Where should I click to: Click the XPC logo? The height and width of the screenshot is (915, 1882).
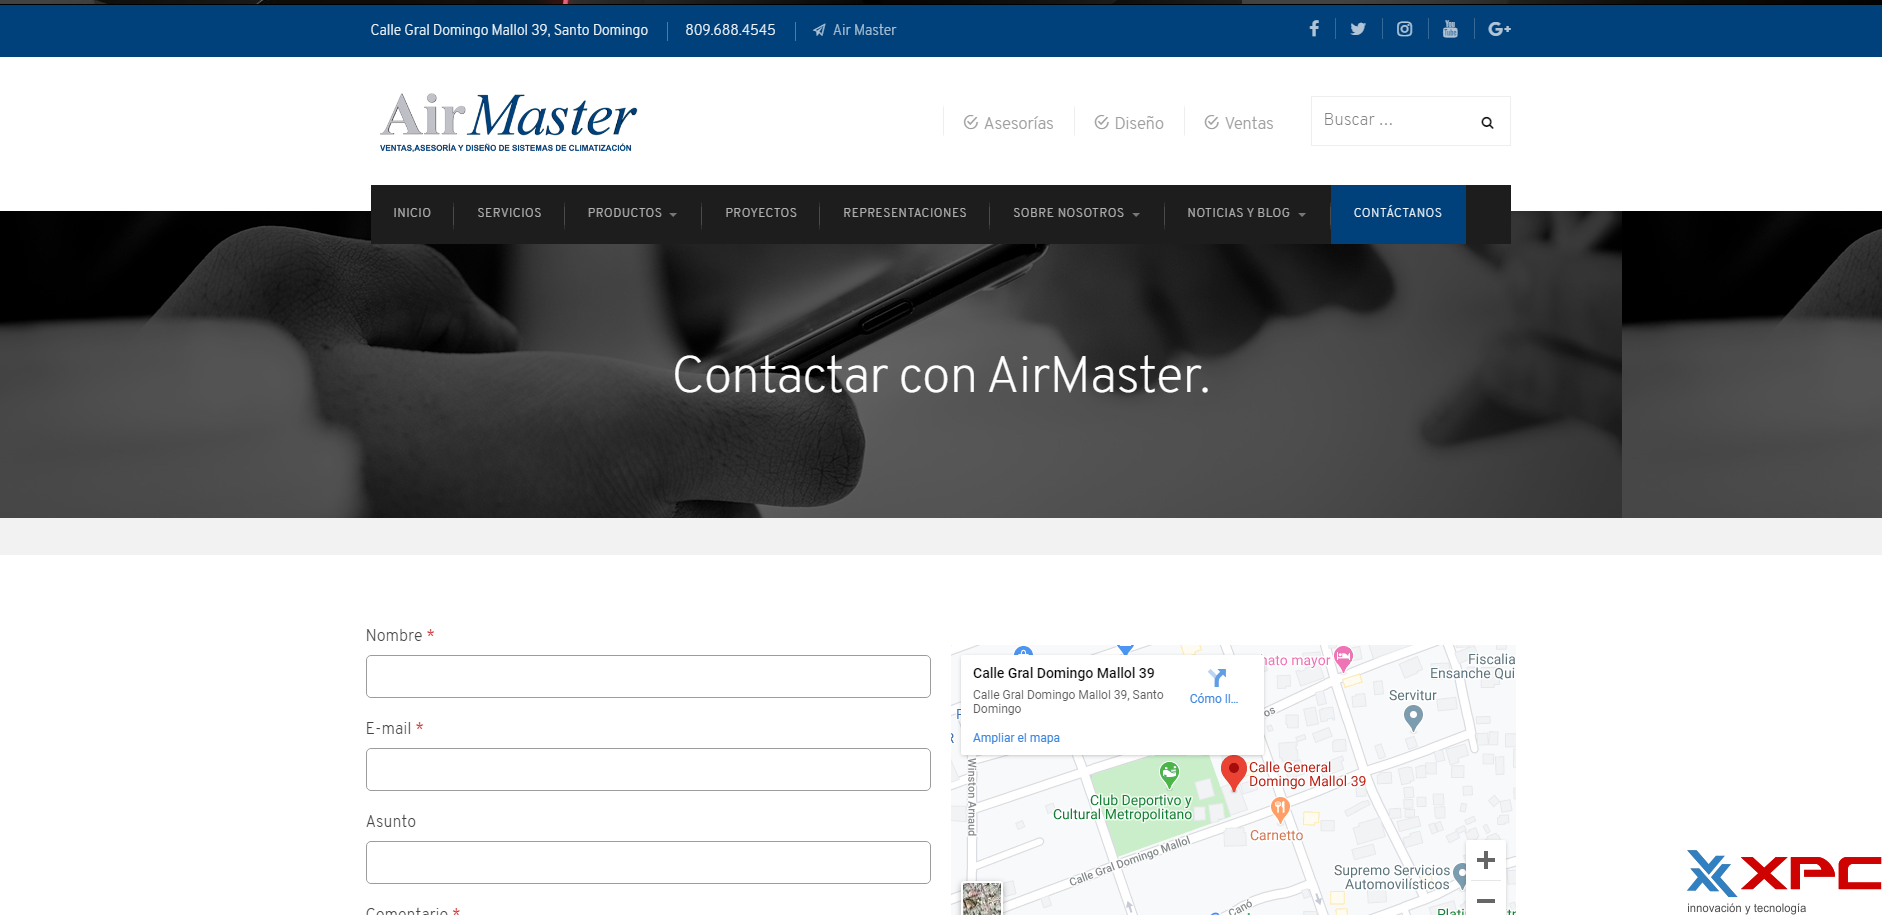[x=1783, y=881]
